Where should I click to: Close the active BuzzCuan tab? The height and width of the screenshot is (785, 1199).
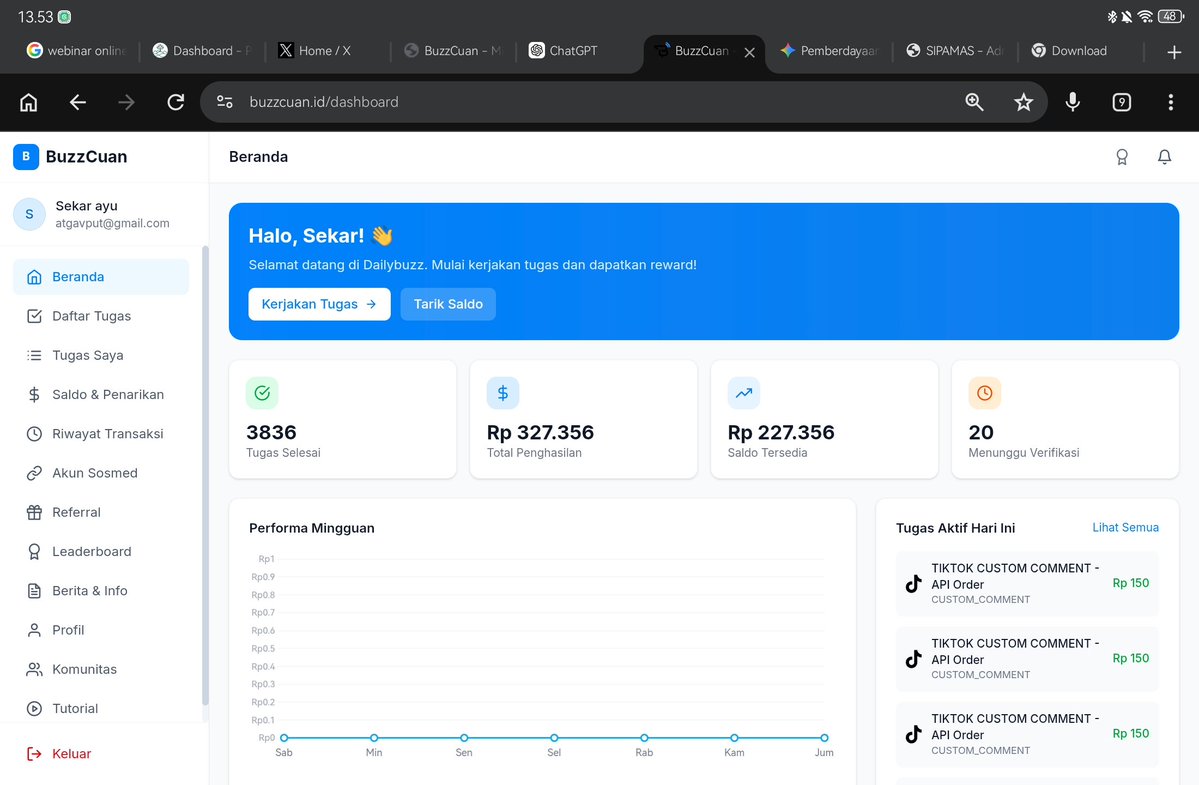(x=749, y=52)
